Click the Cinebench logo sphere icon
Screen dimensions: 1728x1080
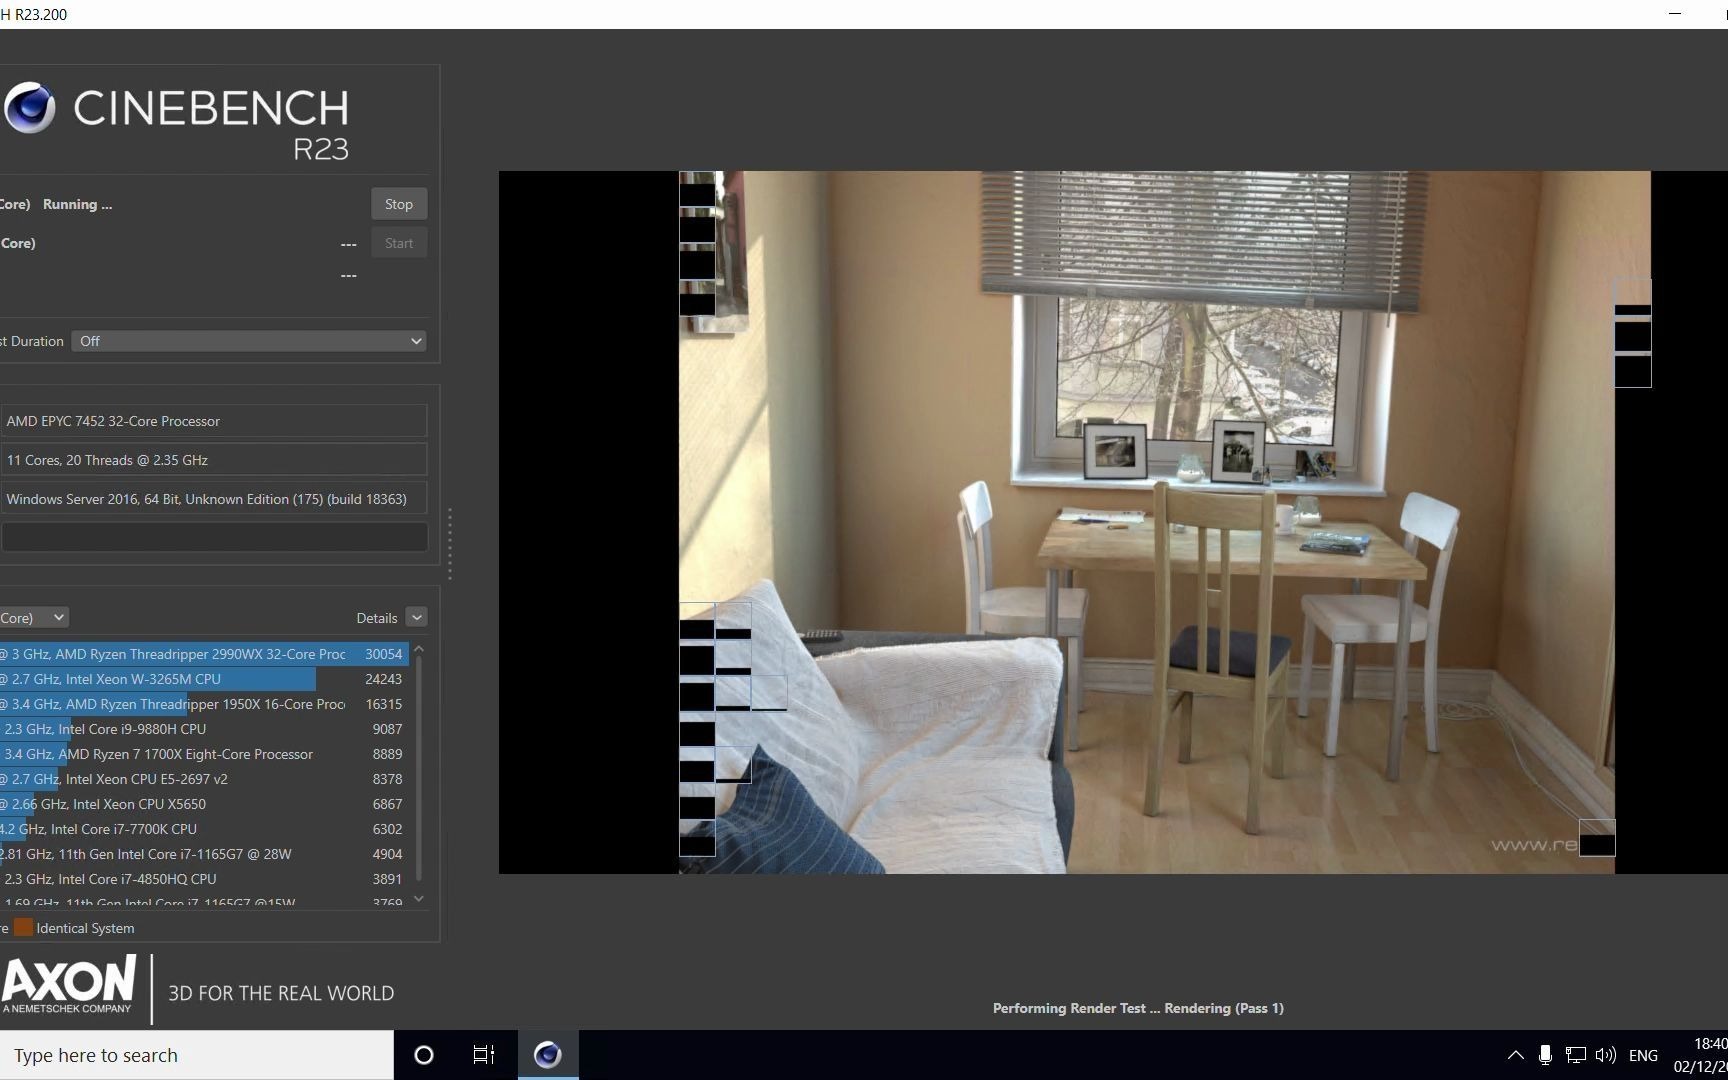29,108
